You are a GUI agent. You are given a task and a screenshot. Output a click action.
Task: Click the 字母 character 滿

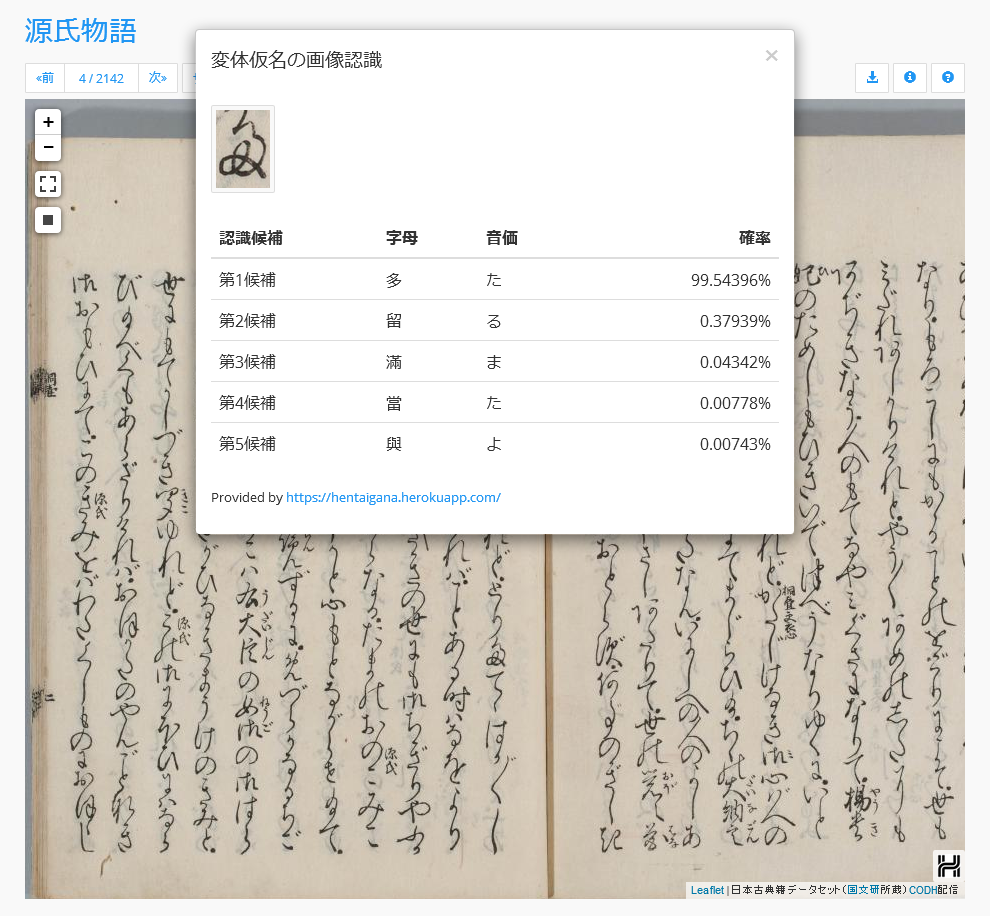(x=394, y=362)
